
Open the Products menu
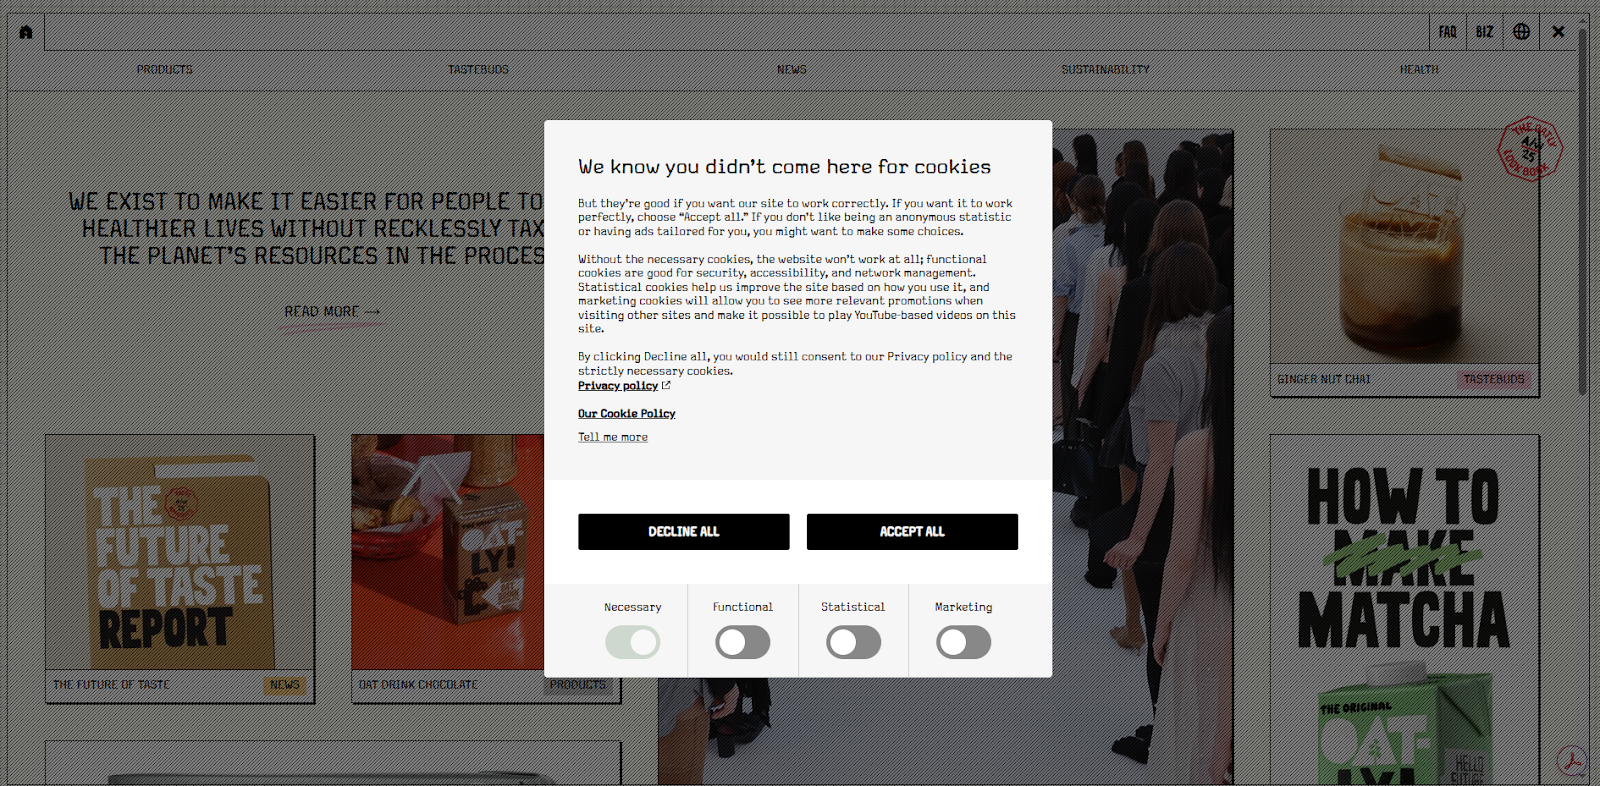pyautogui.click(x=165, y=70)
